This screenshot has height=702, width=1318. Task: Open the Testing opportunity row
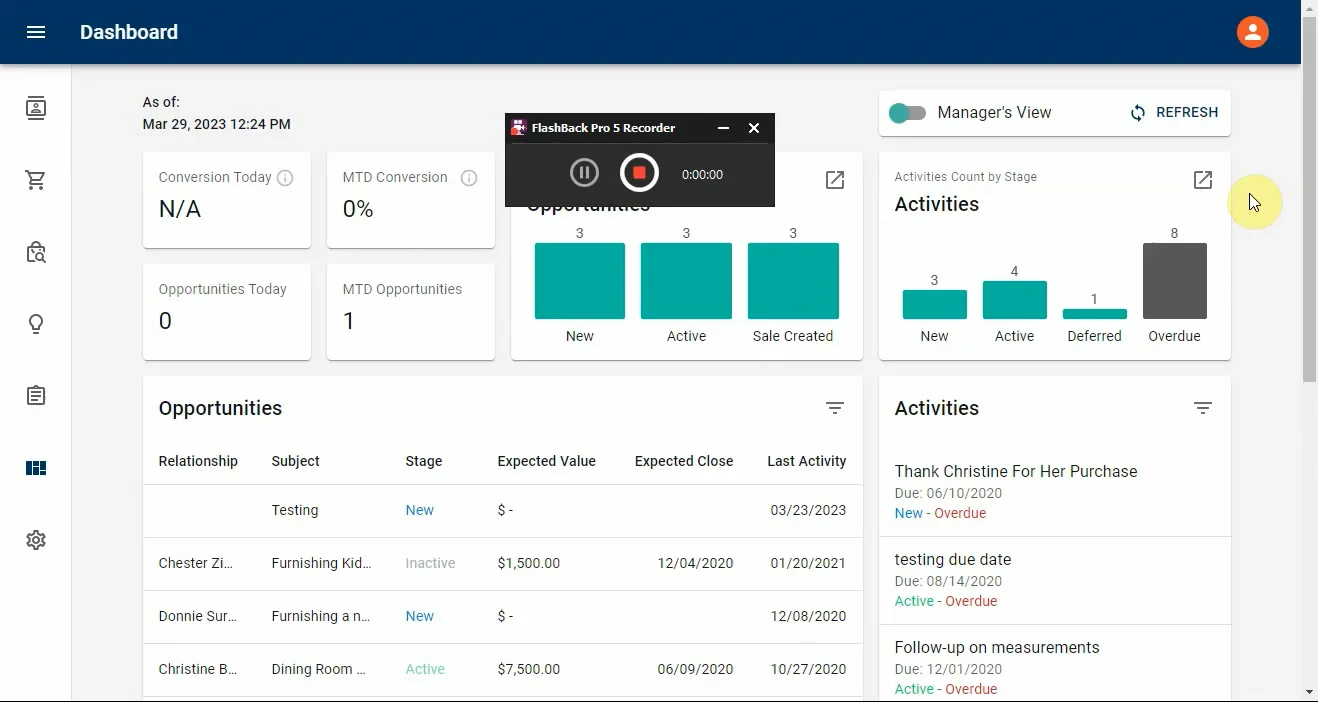(503, 510)
